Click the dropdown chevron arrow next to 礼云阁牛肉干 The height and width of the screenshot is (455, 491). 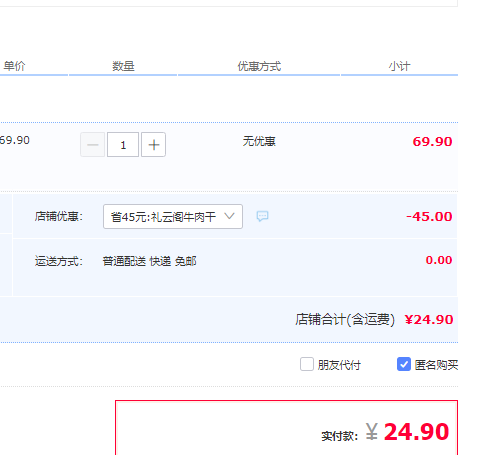coord(229,216)
